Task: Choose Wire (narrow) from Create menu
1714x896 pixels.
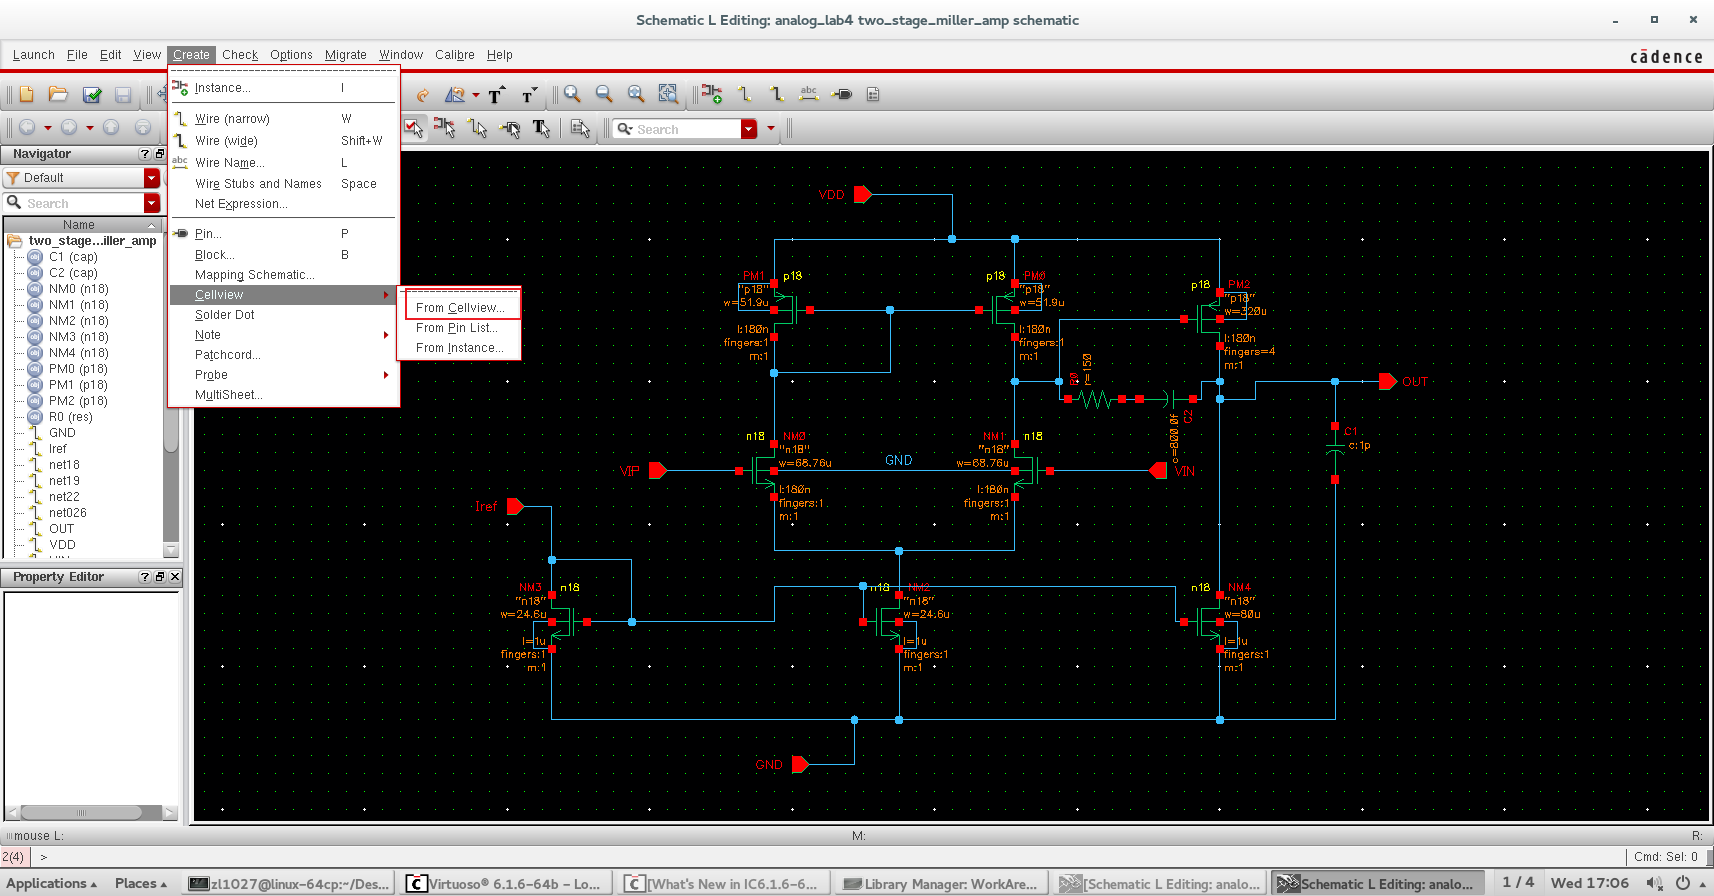Action: pos(283,119)
